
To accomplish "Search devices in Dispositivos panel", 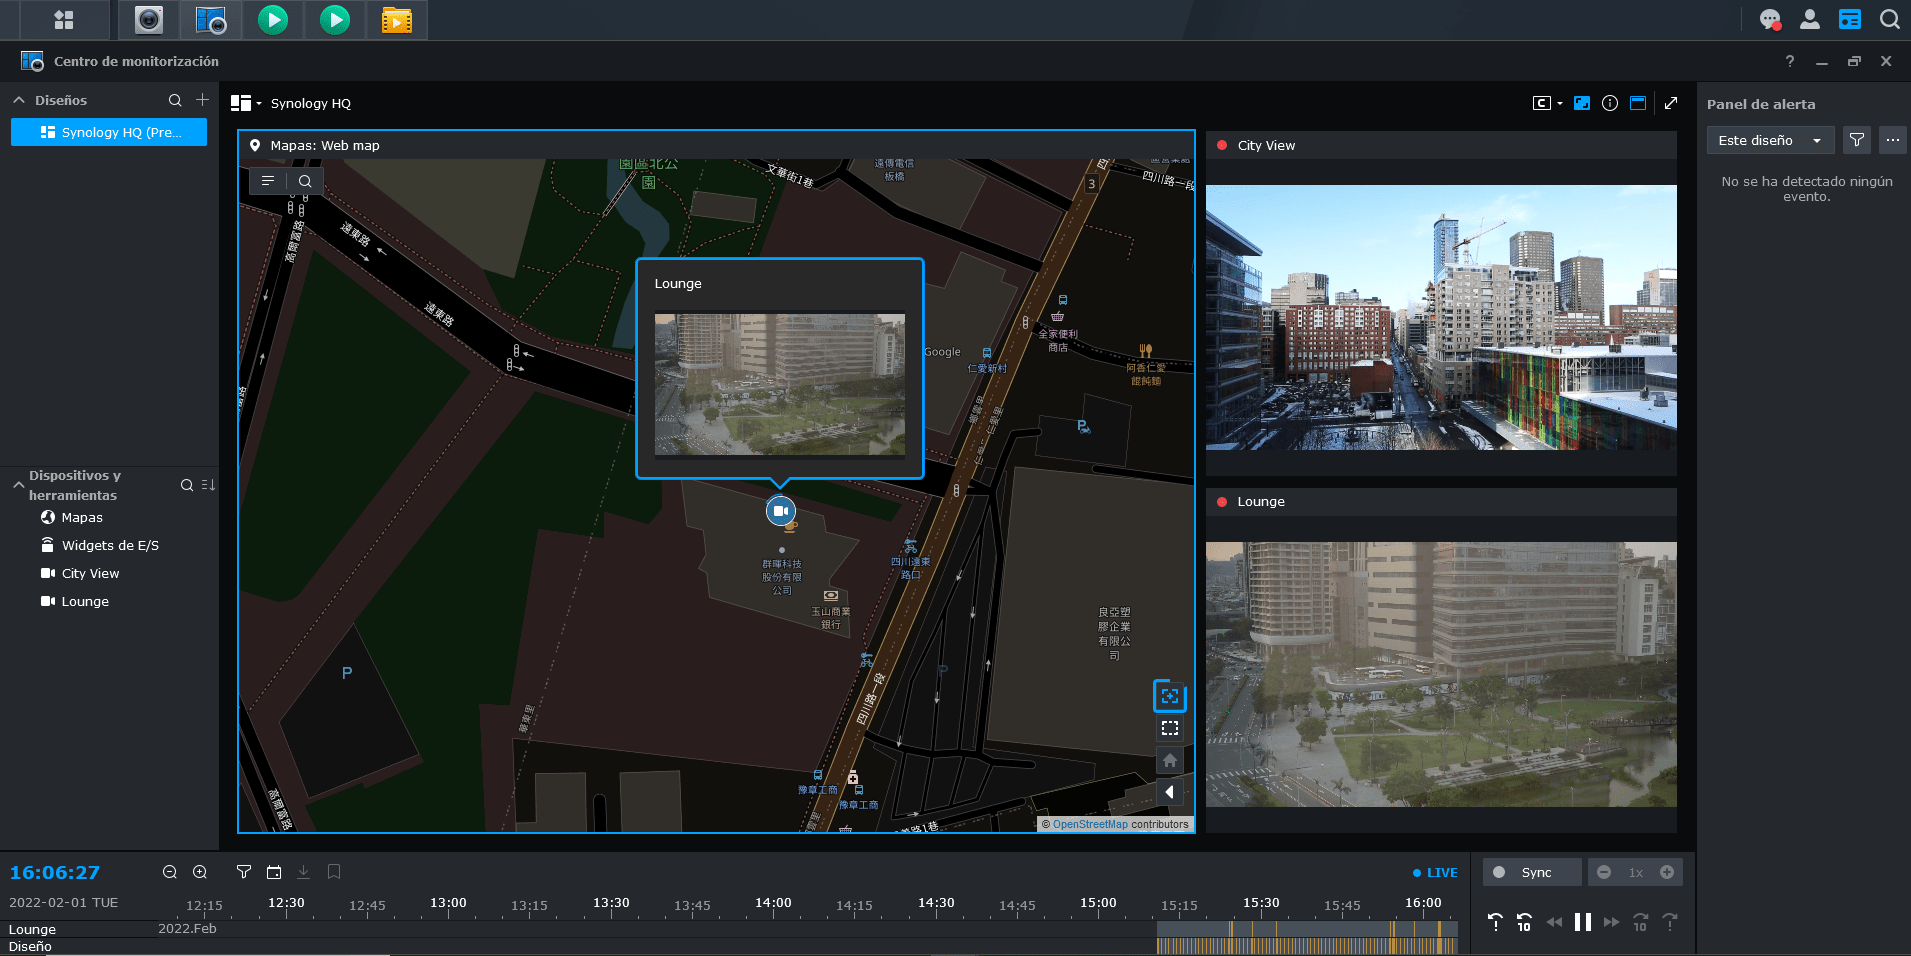I will (187, 485).
